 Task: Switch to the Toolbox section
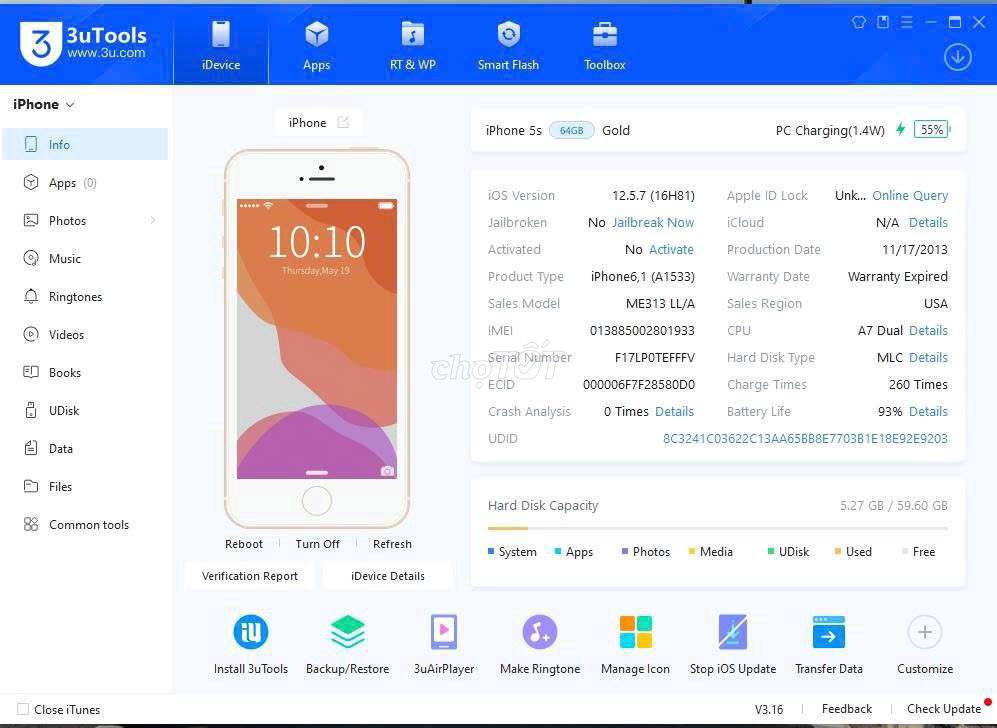point(604,44)
